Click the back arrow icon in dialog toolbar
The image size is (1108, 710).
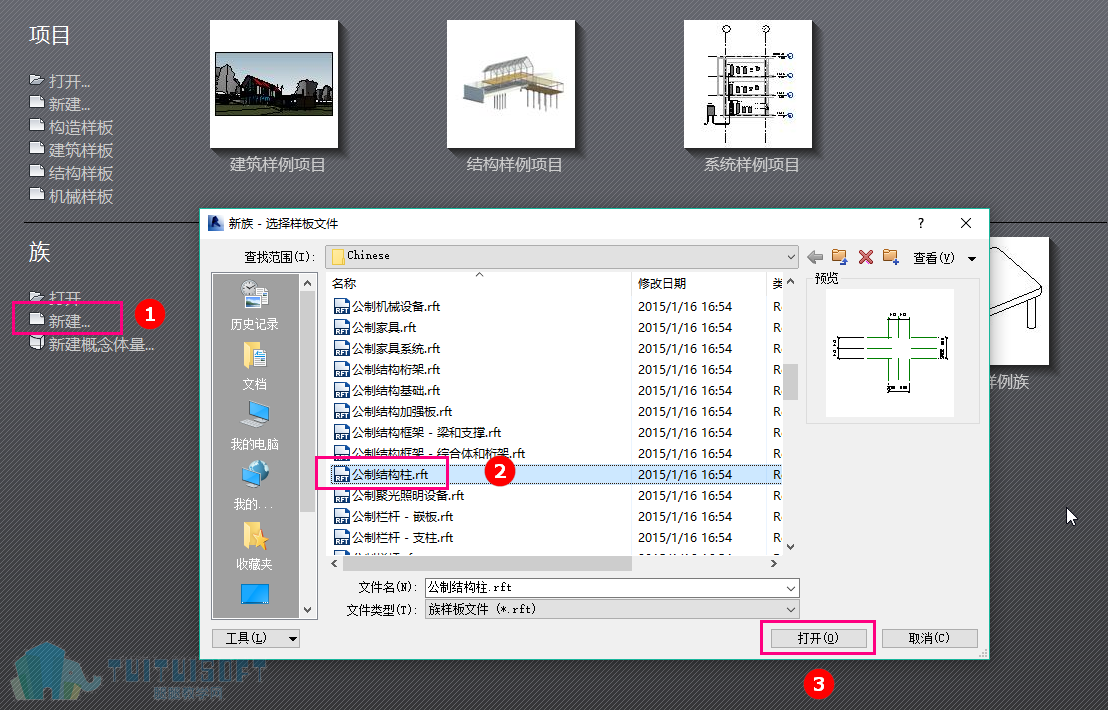815,257
